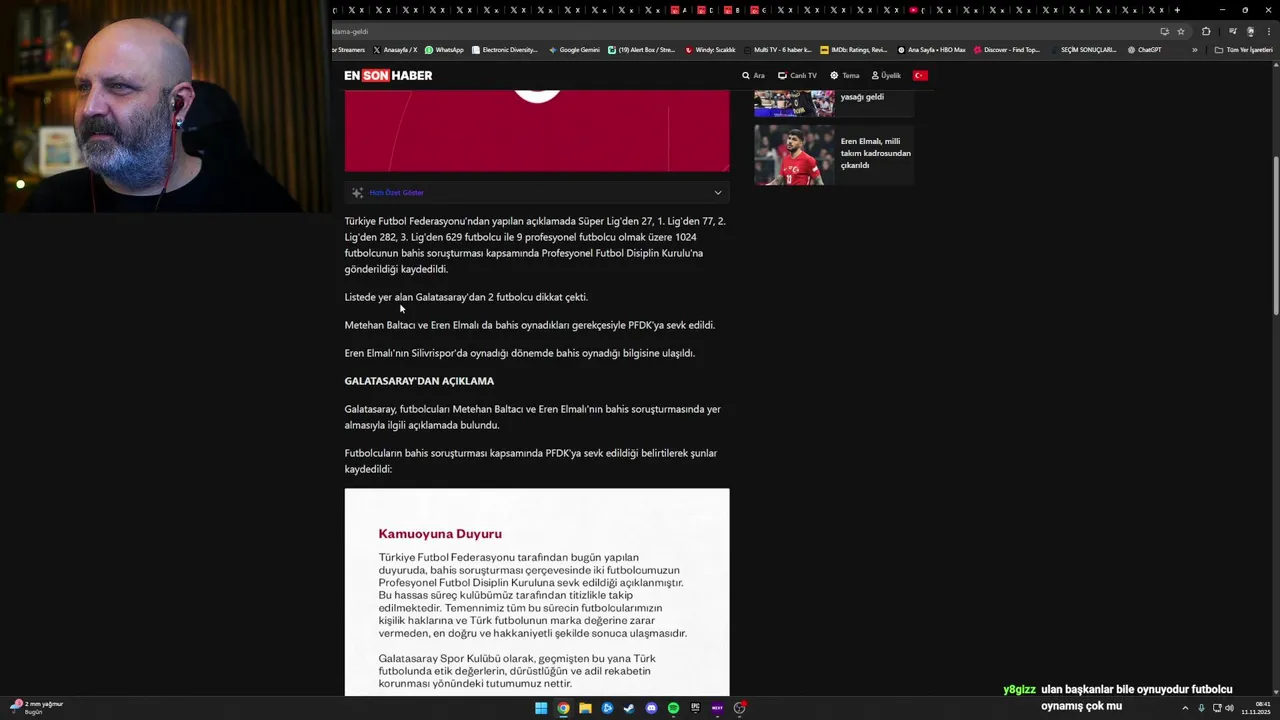1280x720 pixels.
Task: Open the Electronic Diversity bookmark
Action: pos(505,50)
